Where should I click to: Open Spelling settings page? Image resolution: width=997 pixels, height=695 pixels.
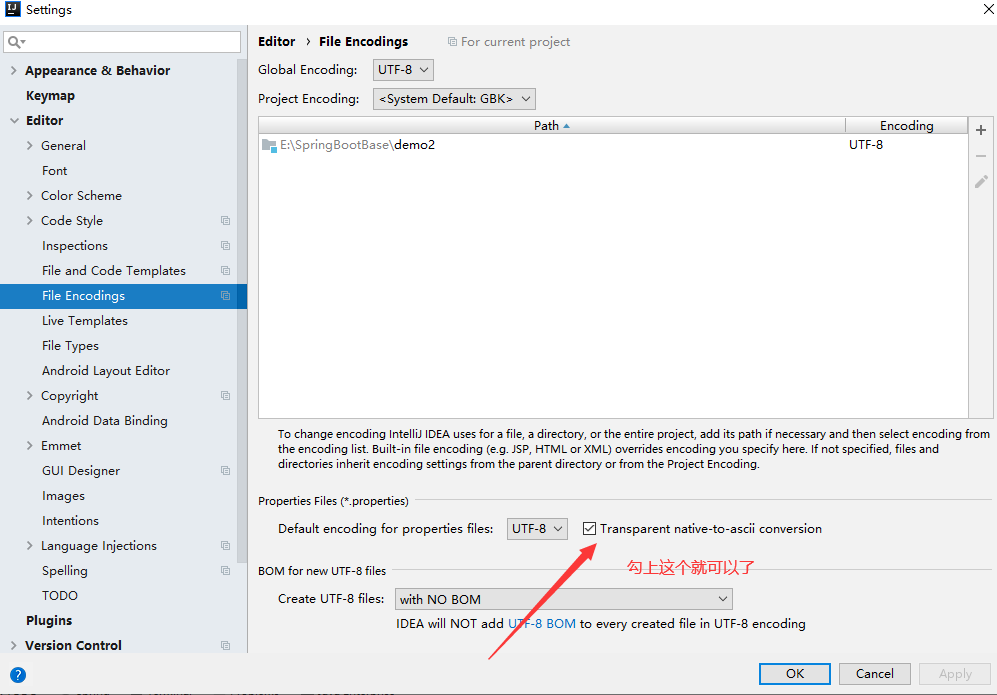[65, 571]
